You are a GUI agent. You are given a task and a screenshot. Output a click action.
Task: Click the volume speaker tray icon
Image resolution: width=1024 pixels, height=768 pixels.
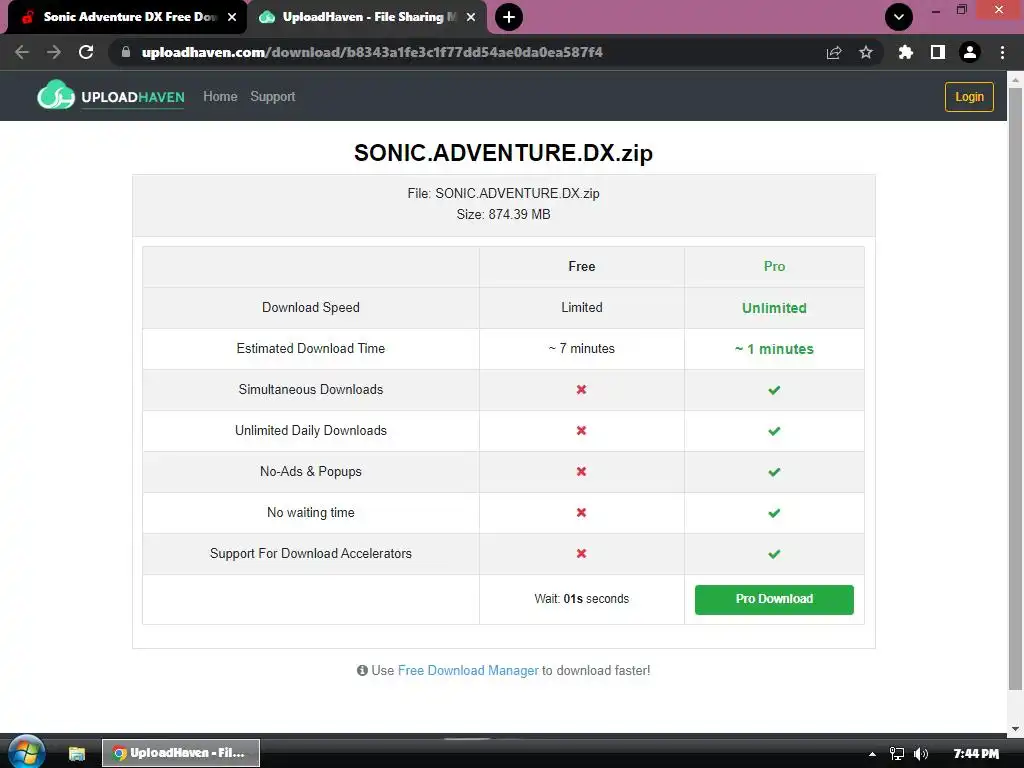point(921,754)
